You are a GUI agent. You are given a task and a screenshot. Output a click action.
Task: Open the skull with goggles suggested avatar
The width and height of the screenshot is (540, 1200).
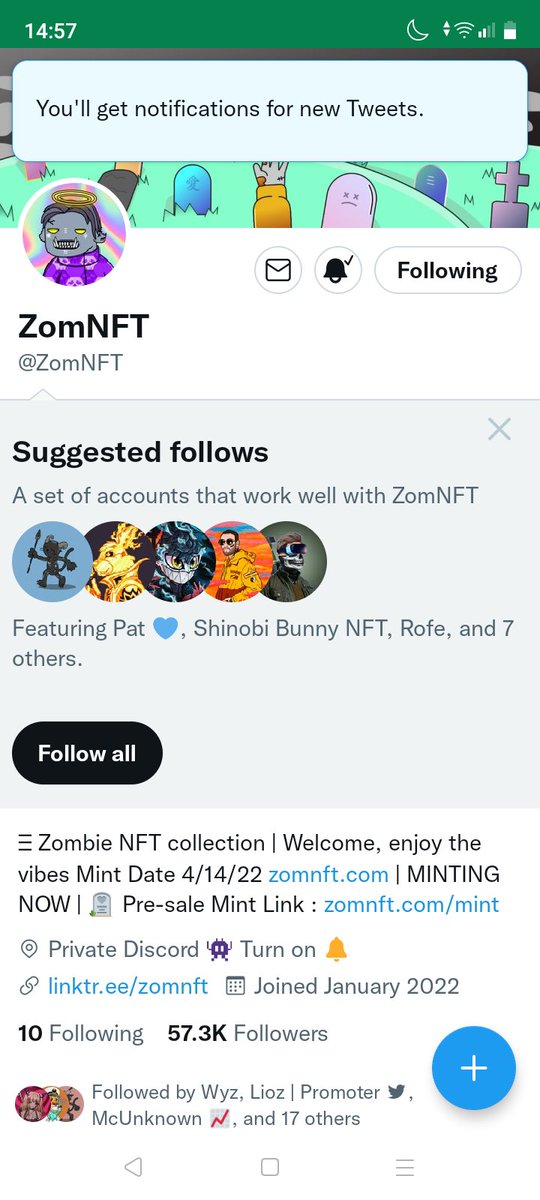(292, 561)
